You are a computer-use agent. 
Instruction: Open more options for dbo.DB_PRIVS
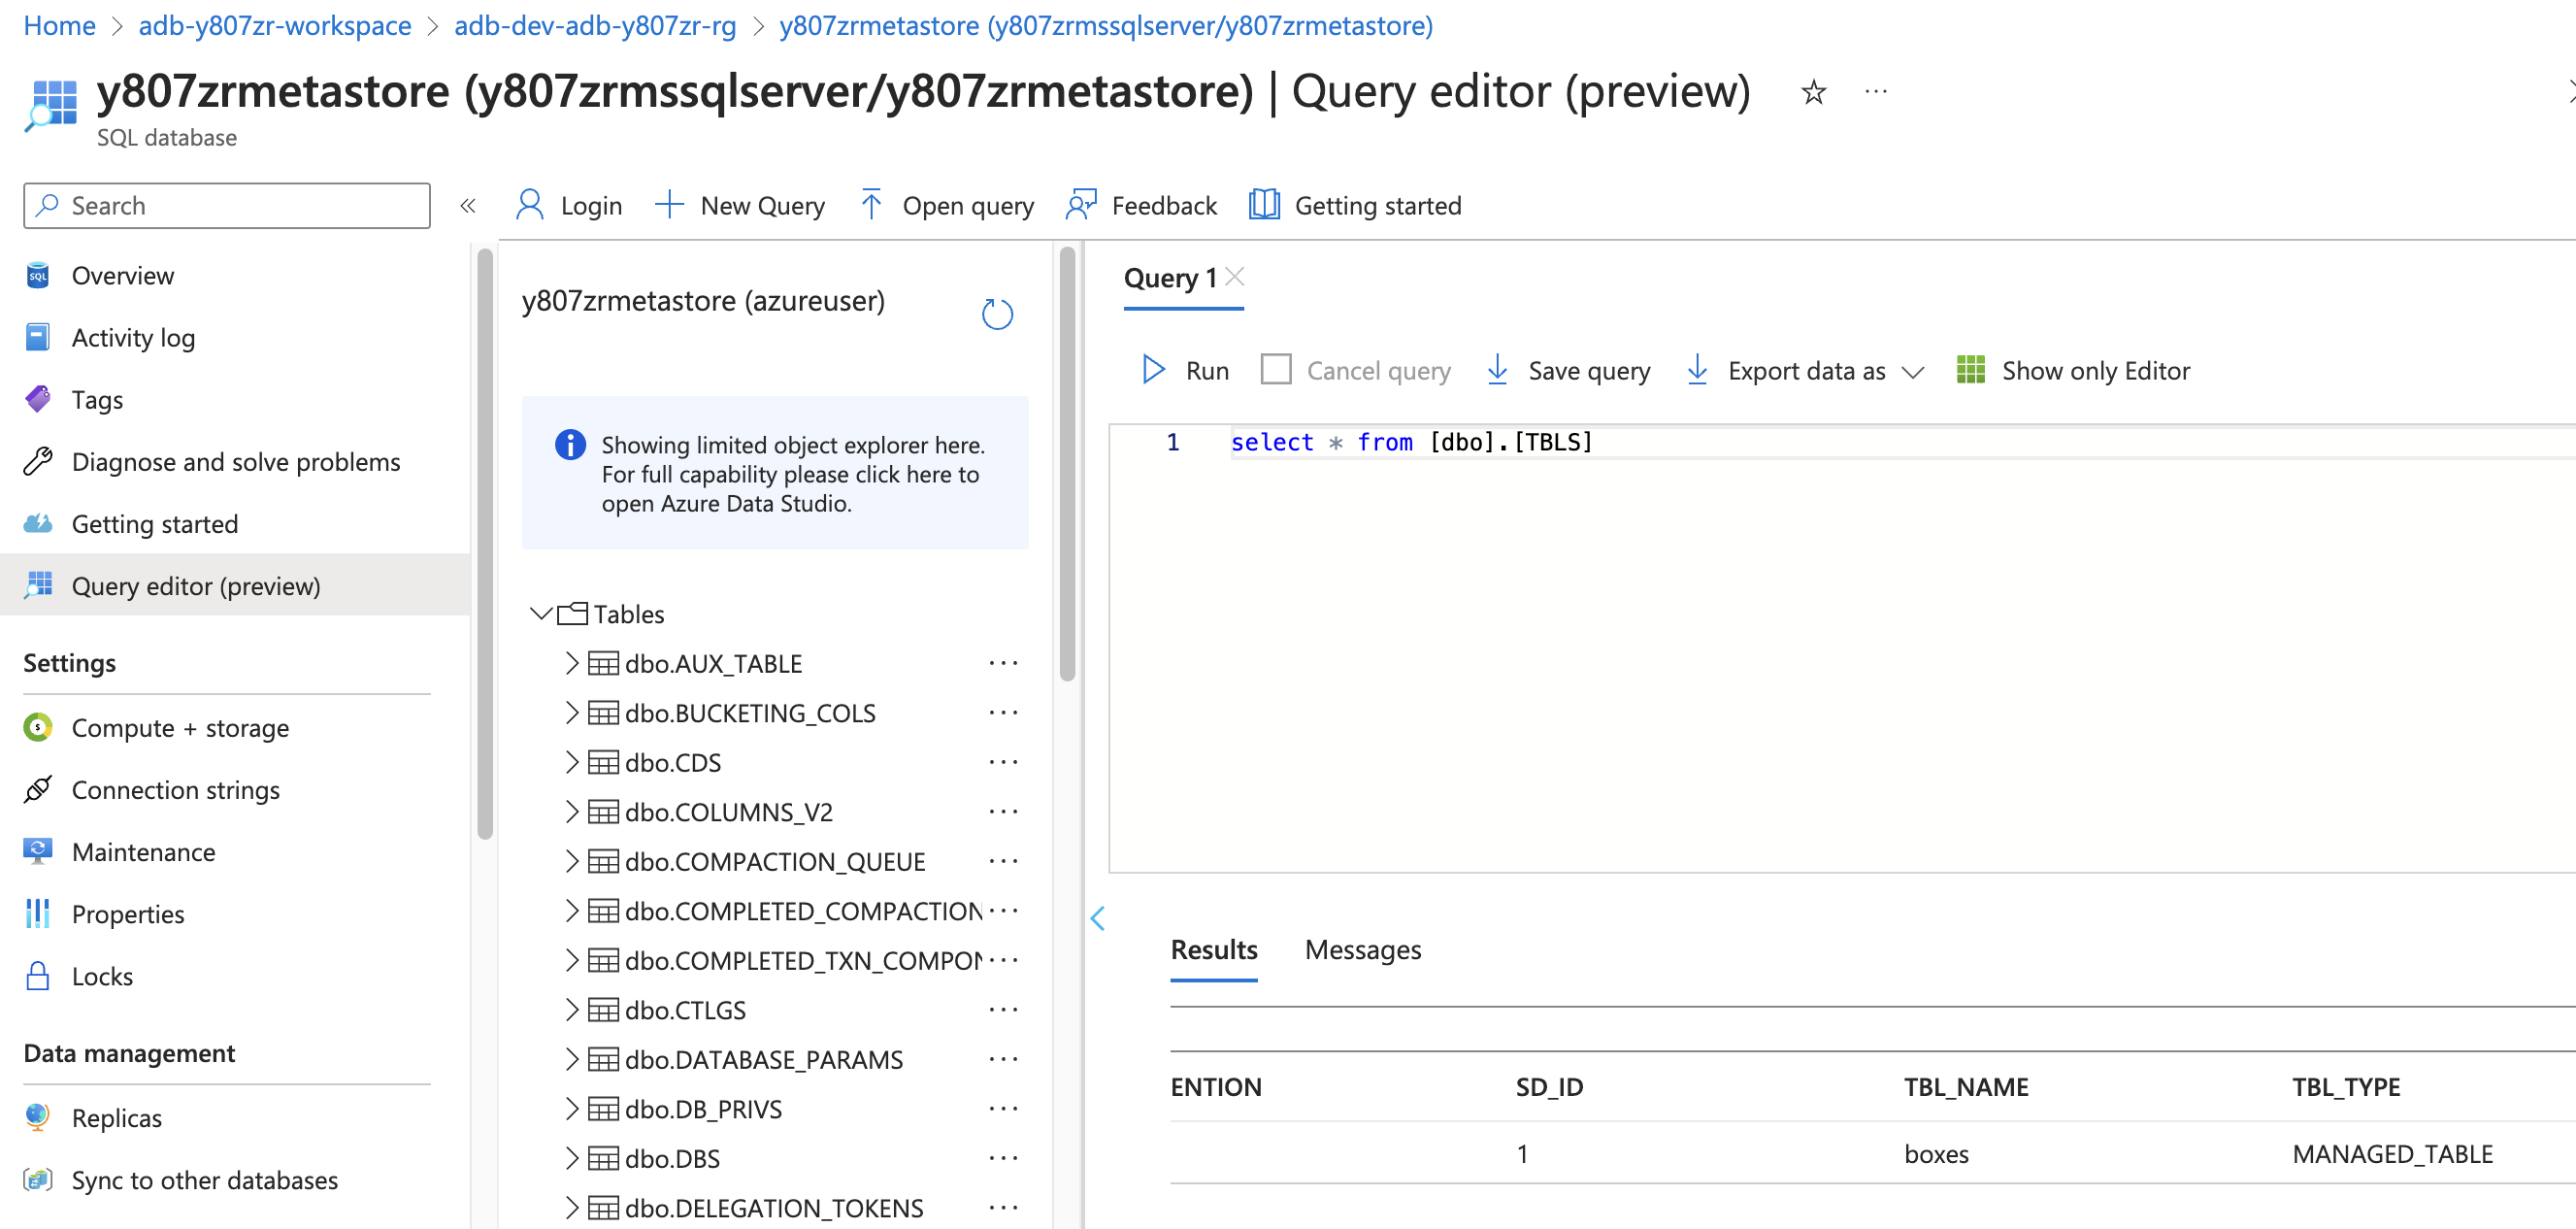click(1003, 1108)
